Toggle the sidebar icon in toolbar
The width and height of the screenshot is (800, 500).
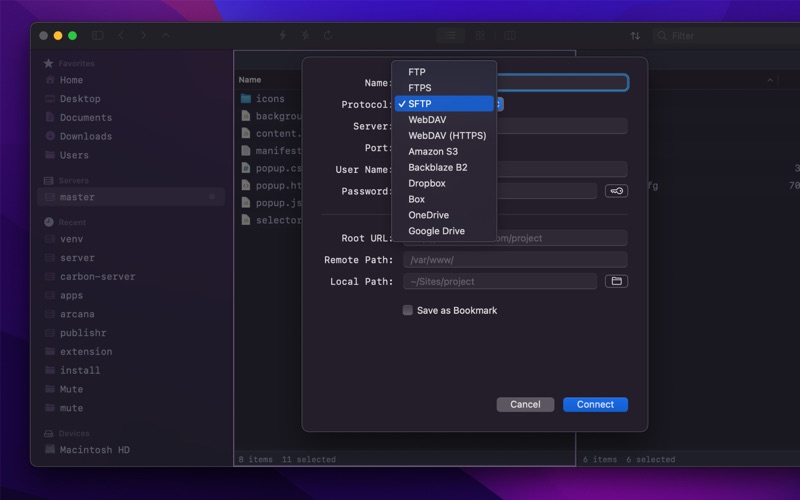97,35
